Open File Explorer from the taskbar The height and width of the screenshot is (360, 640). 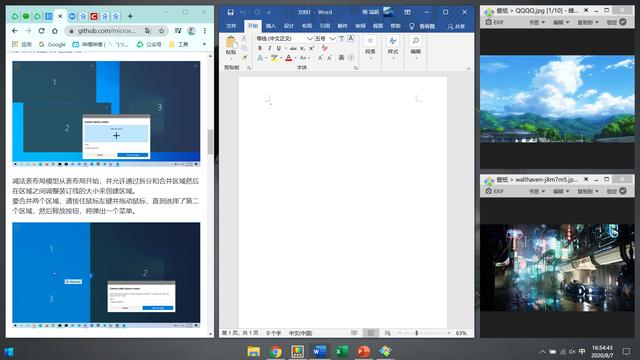click(253, 351)
